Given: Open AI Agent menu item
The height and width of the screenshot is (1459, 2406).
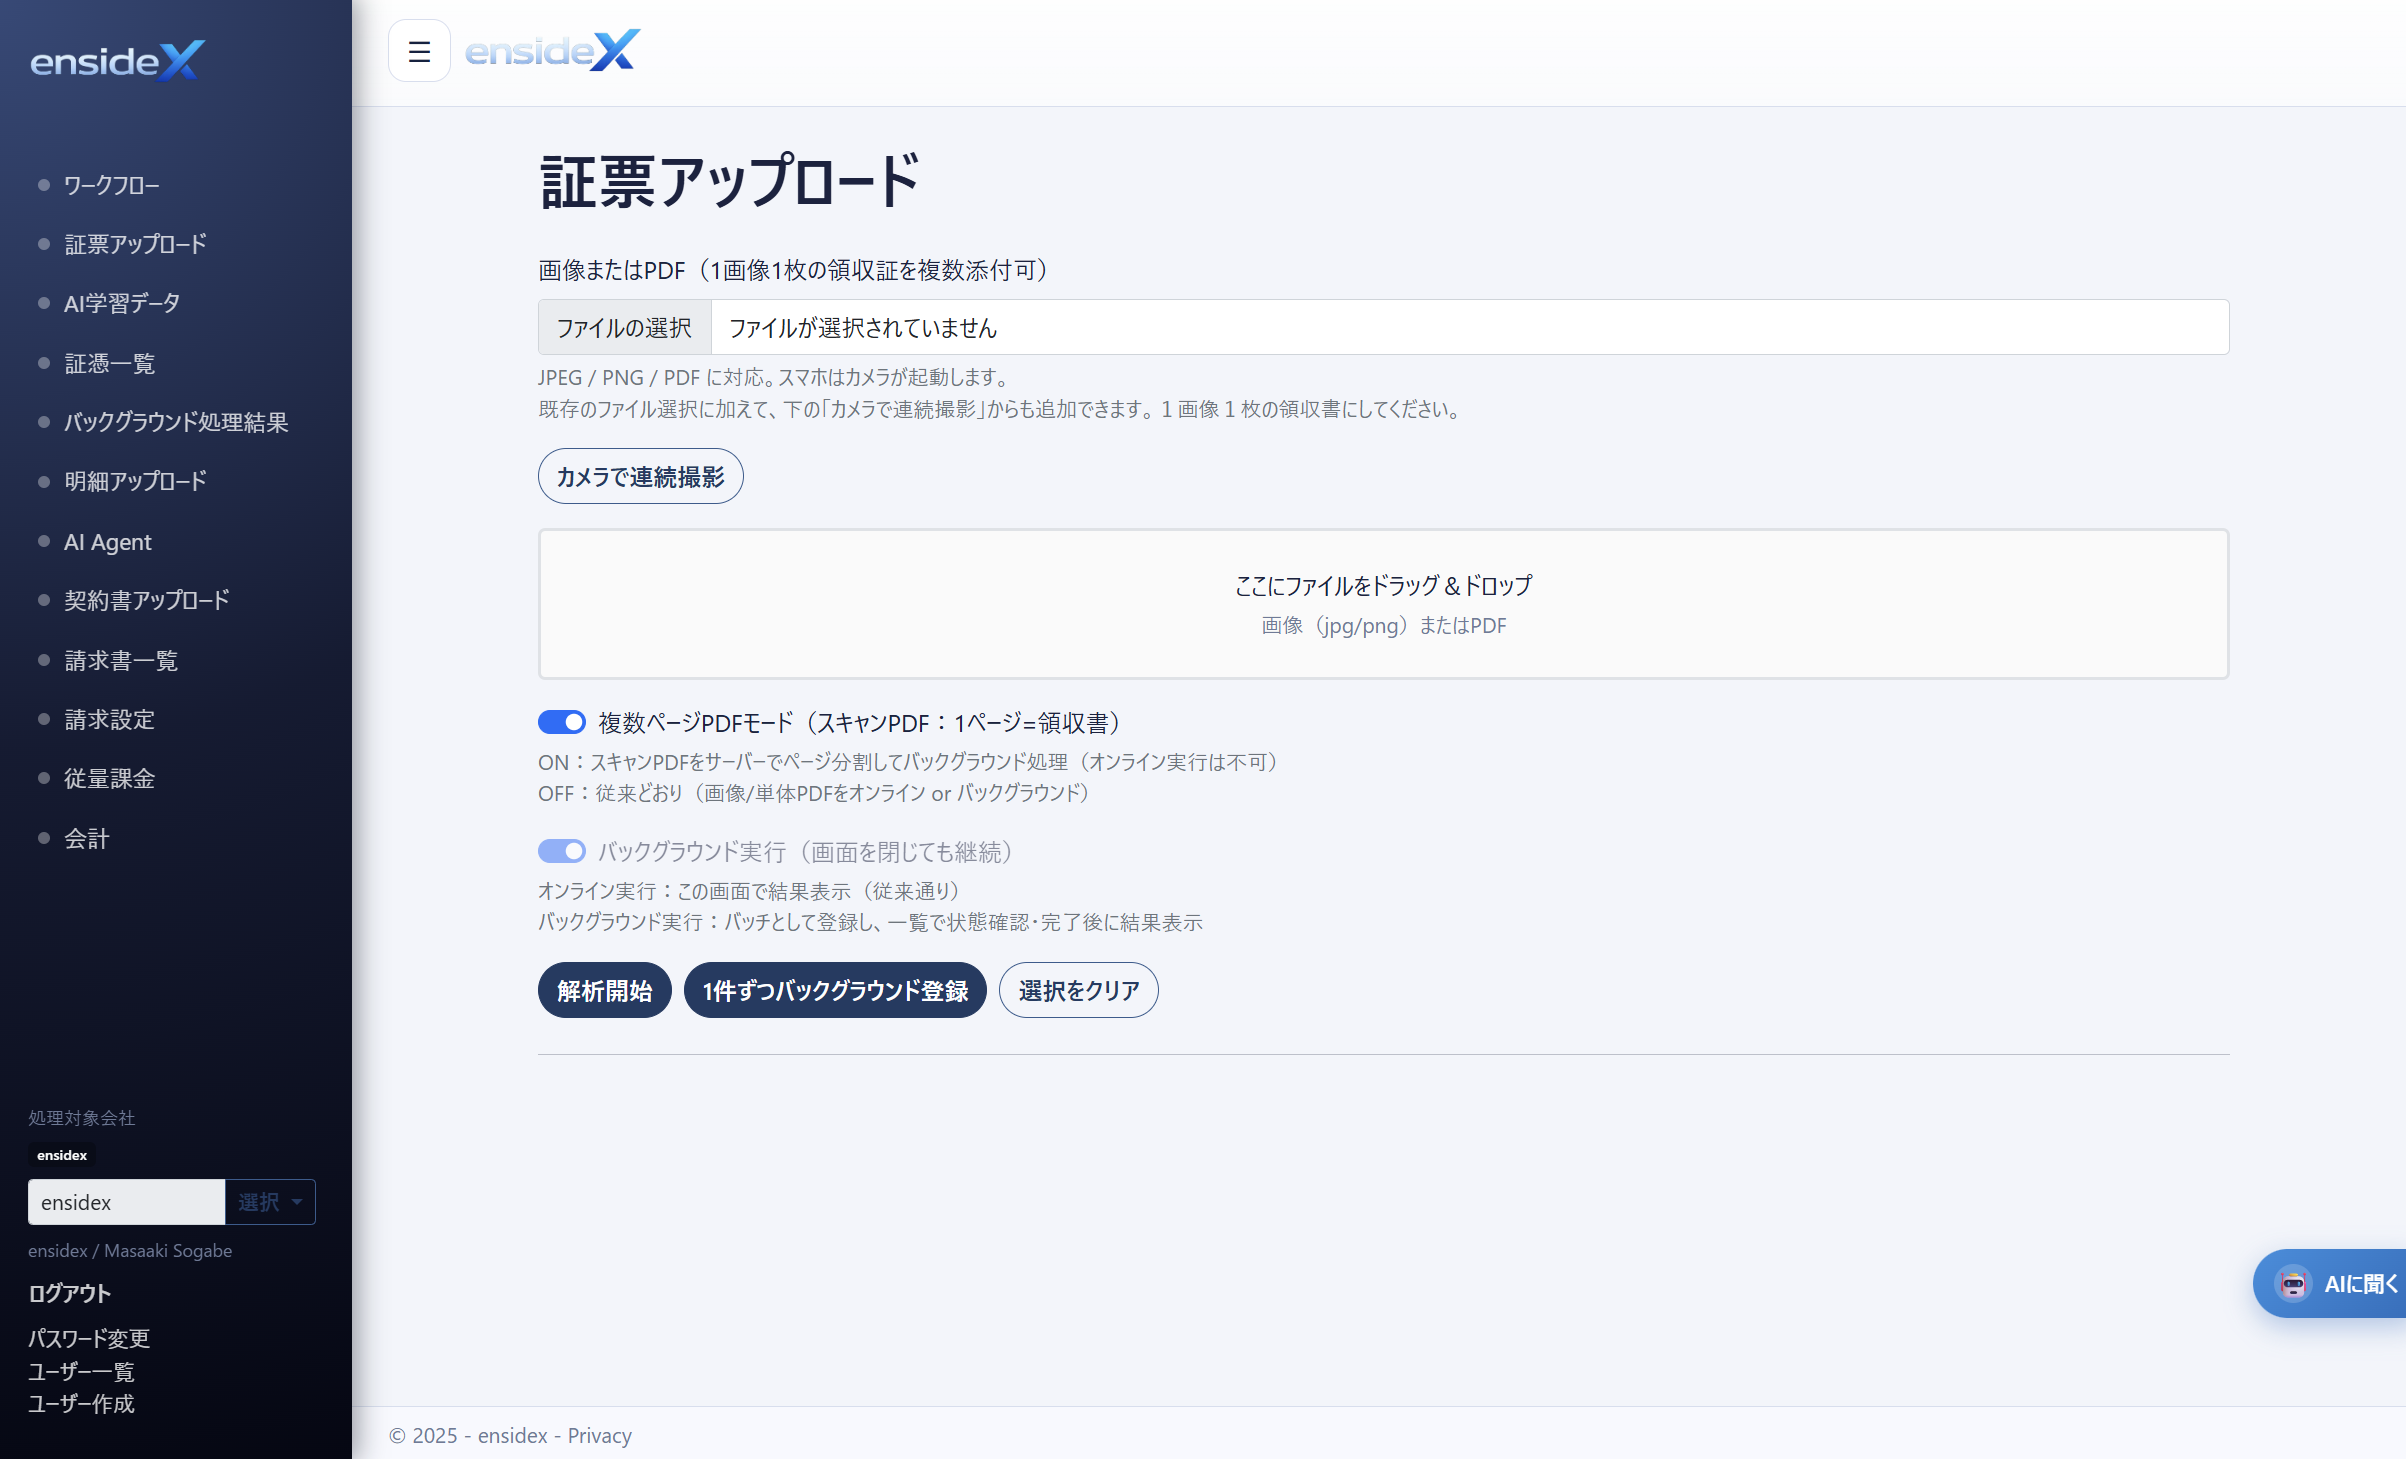Looking at the screenshot, I should click(x=108, y=541).
